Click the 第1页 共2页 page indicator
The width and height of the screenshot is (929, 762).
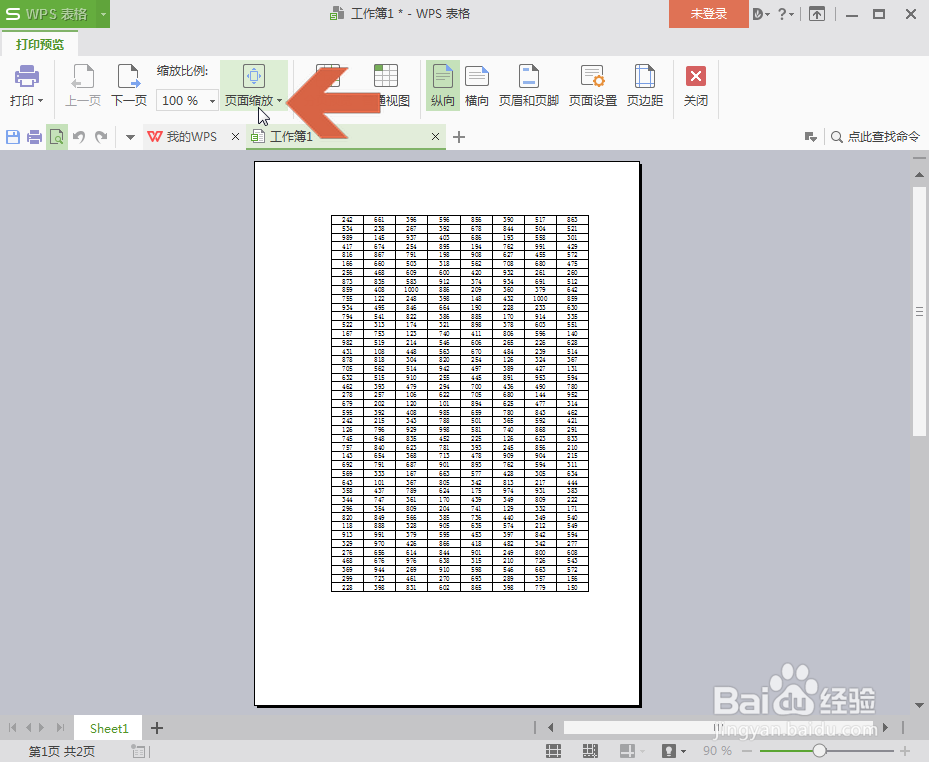(62, 751)
